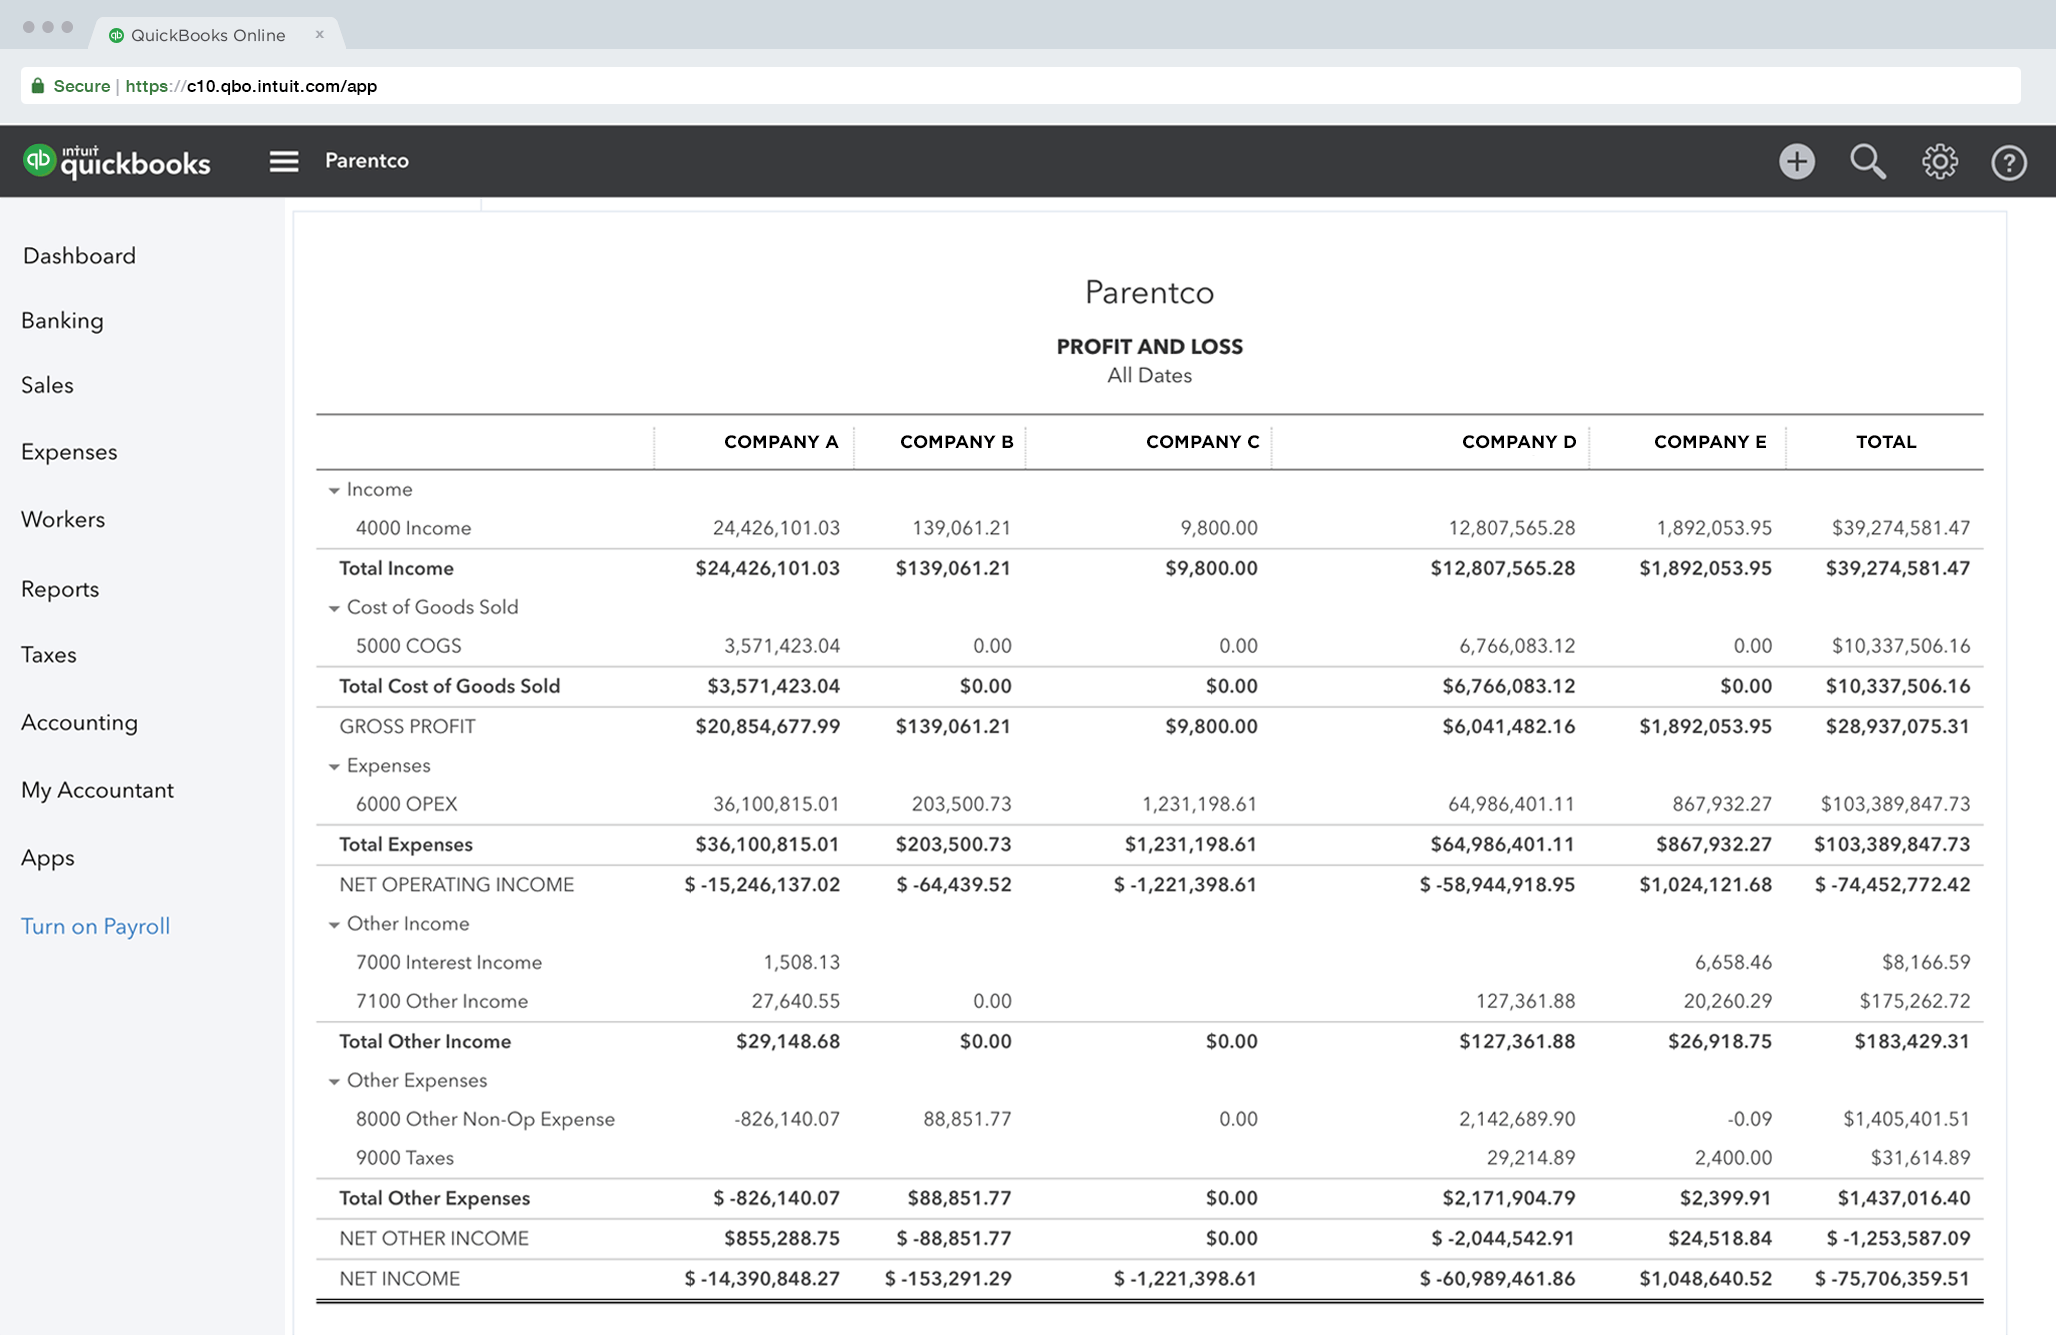Click net operating income total $ -74,452,772.42

coord(1892,885)
